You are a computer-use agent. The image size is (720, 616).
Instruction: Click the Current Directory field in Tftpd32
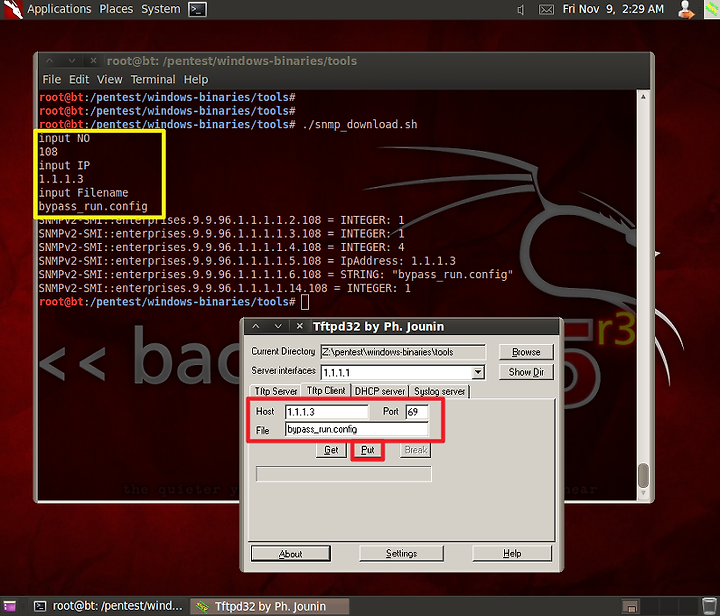403,352
